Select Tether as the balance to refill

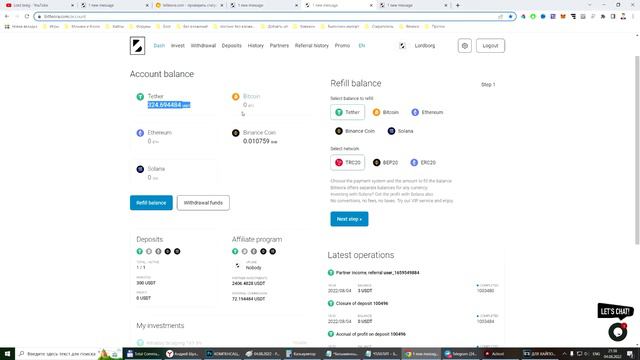click(x=347, y=112)
